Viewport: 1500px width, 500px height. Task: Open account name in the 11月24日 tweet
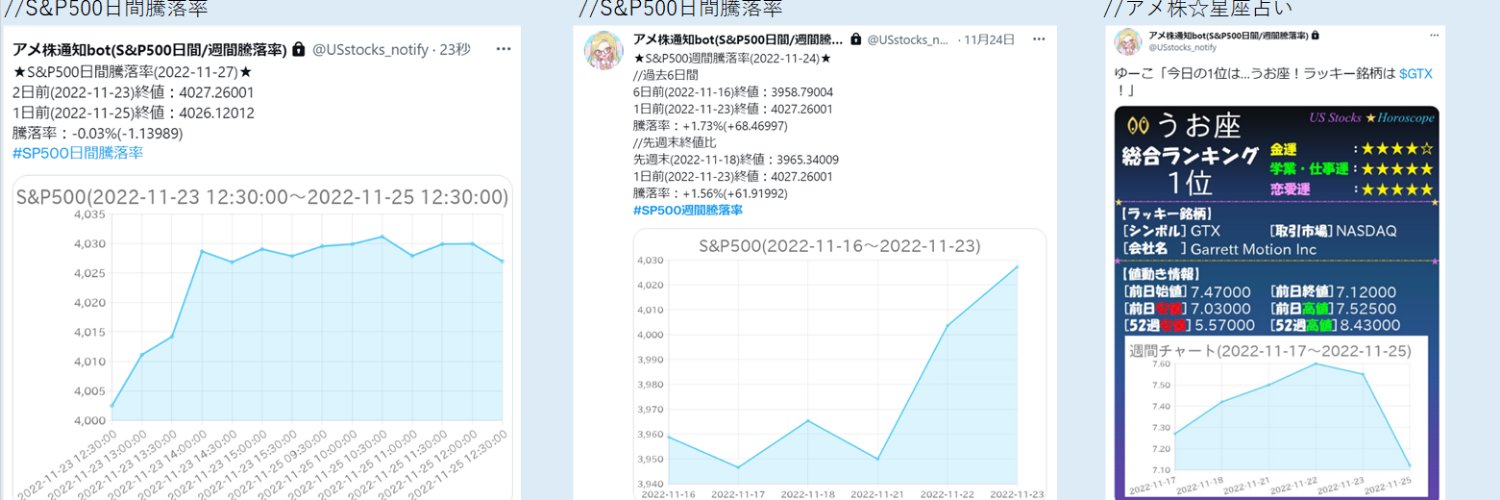738,39
